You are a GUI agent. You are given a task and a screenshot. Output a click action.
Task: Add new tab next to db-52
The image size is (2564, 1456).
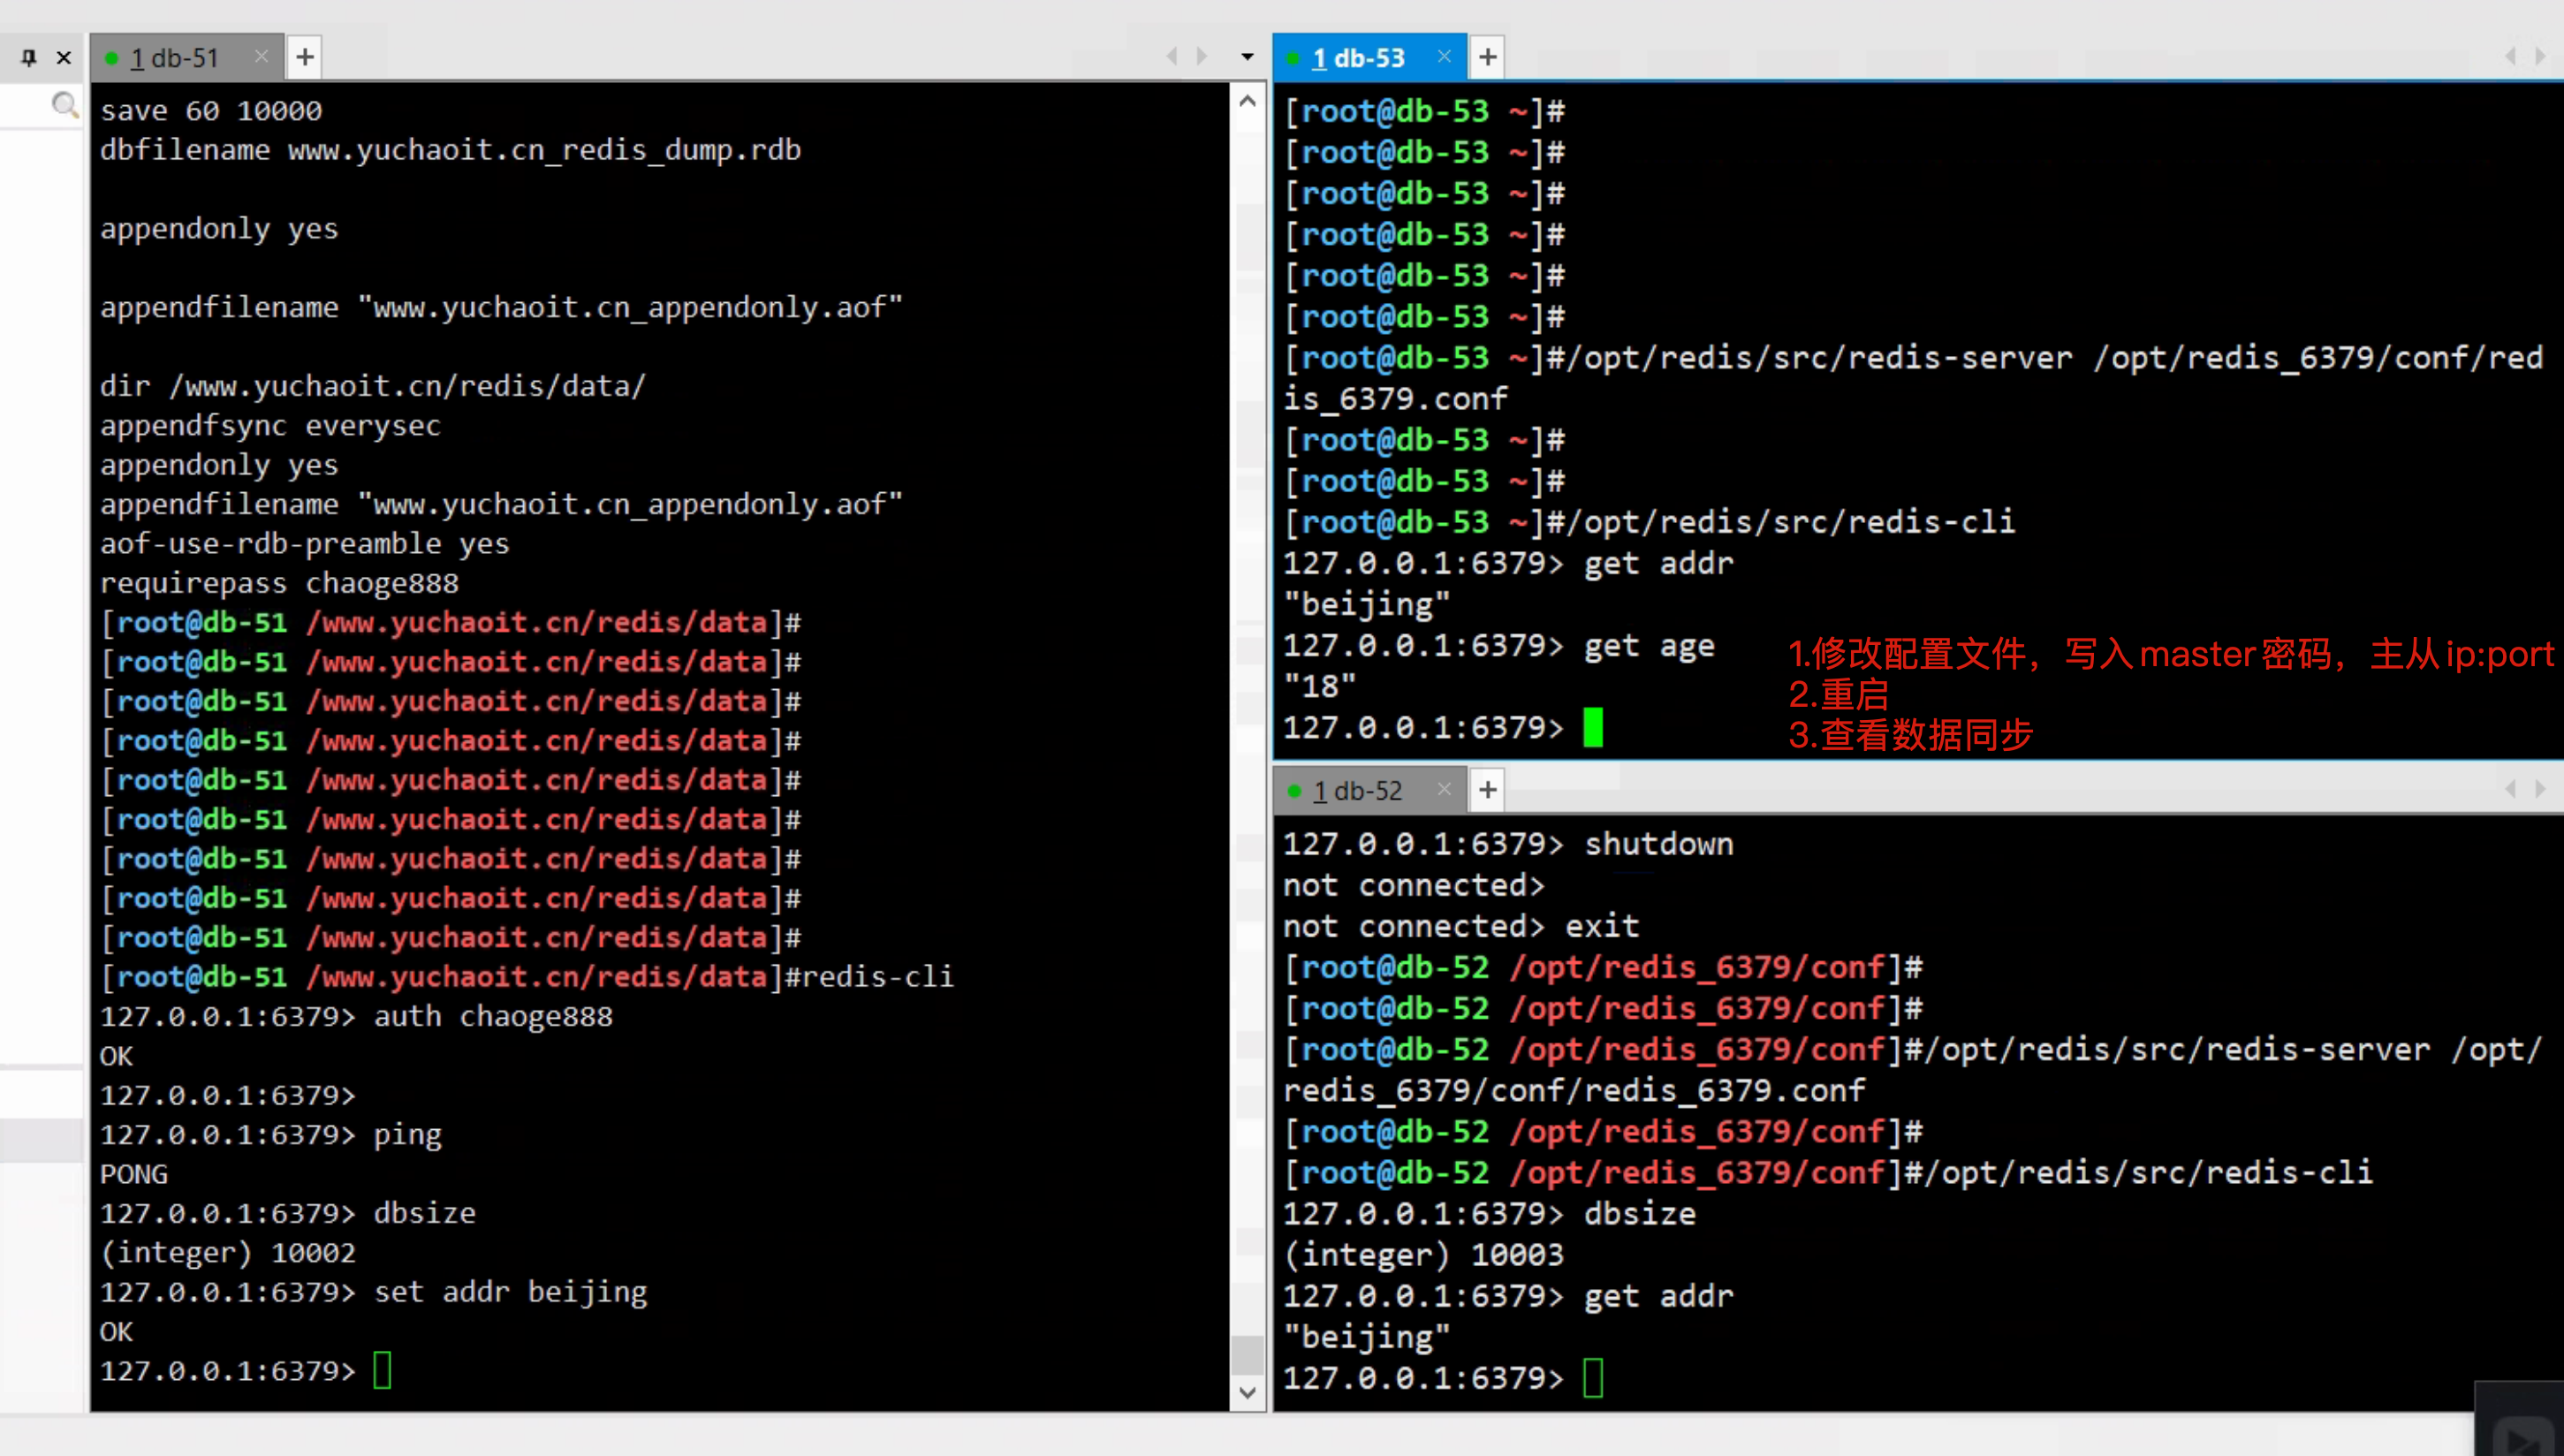pos(1487,790)
